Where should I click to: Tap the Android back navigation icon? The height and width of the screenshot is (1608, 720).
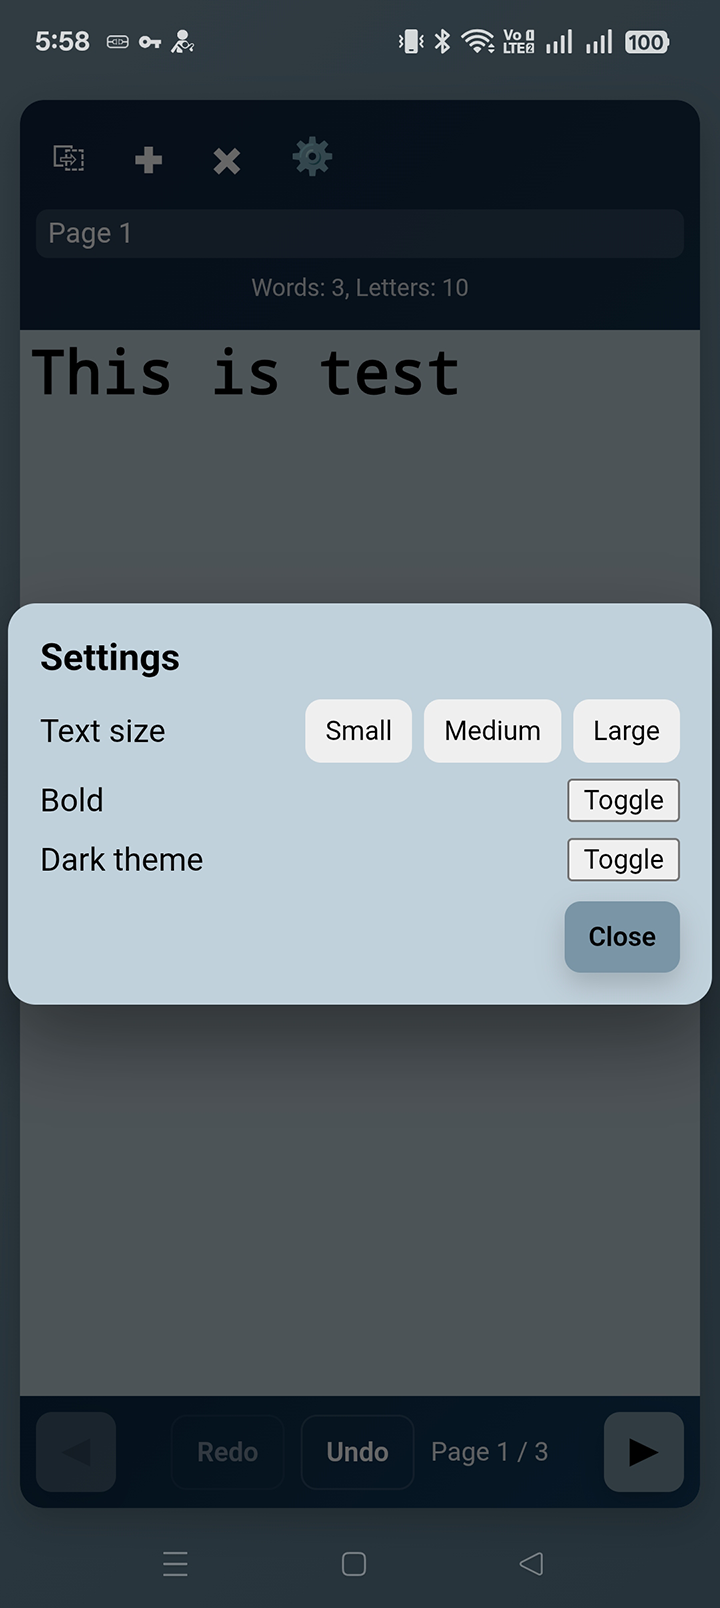click(x=532, y=1563)
